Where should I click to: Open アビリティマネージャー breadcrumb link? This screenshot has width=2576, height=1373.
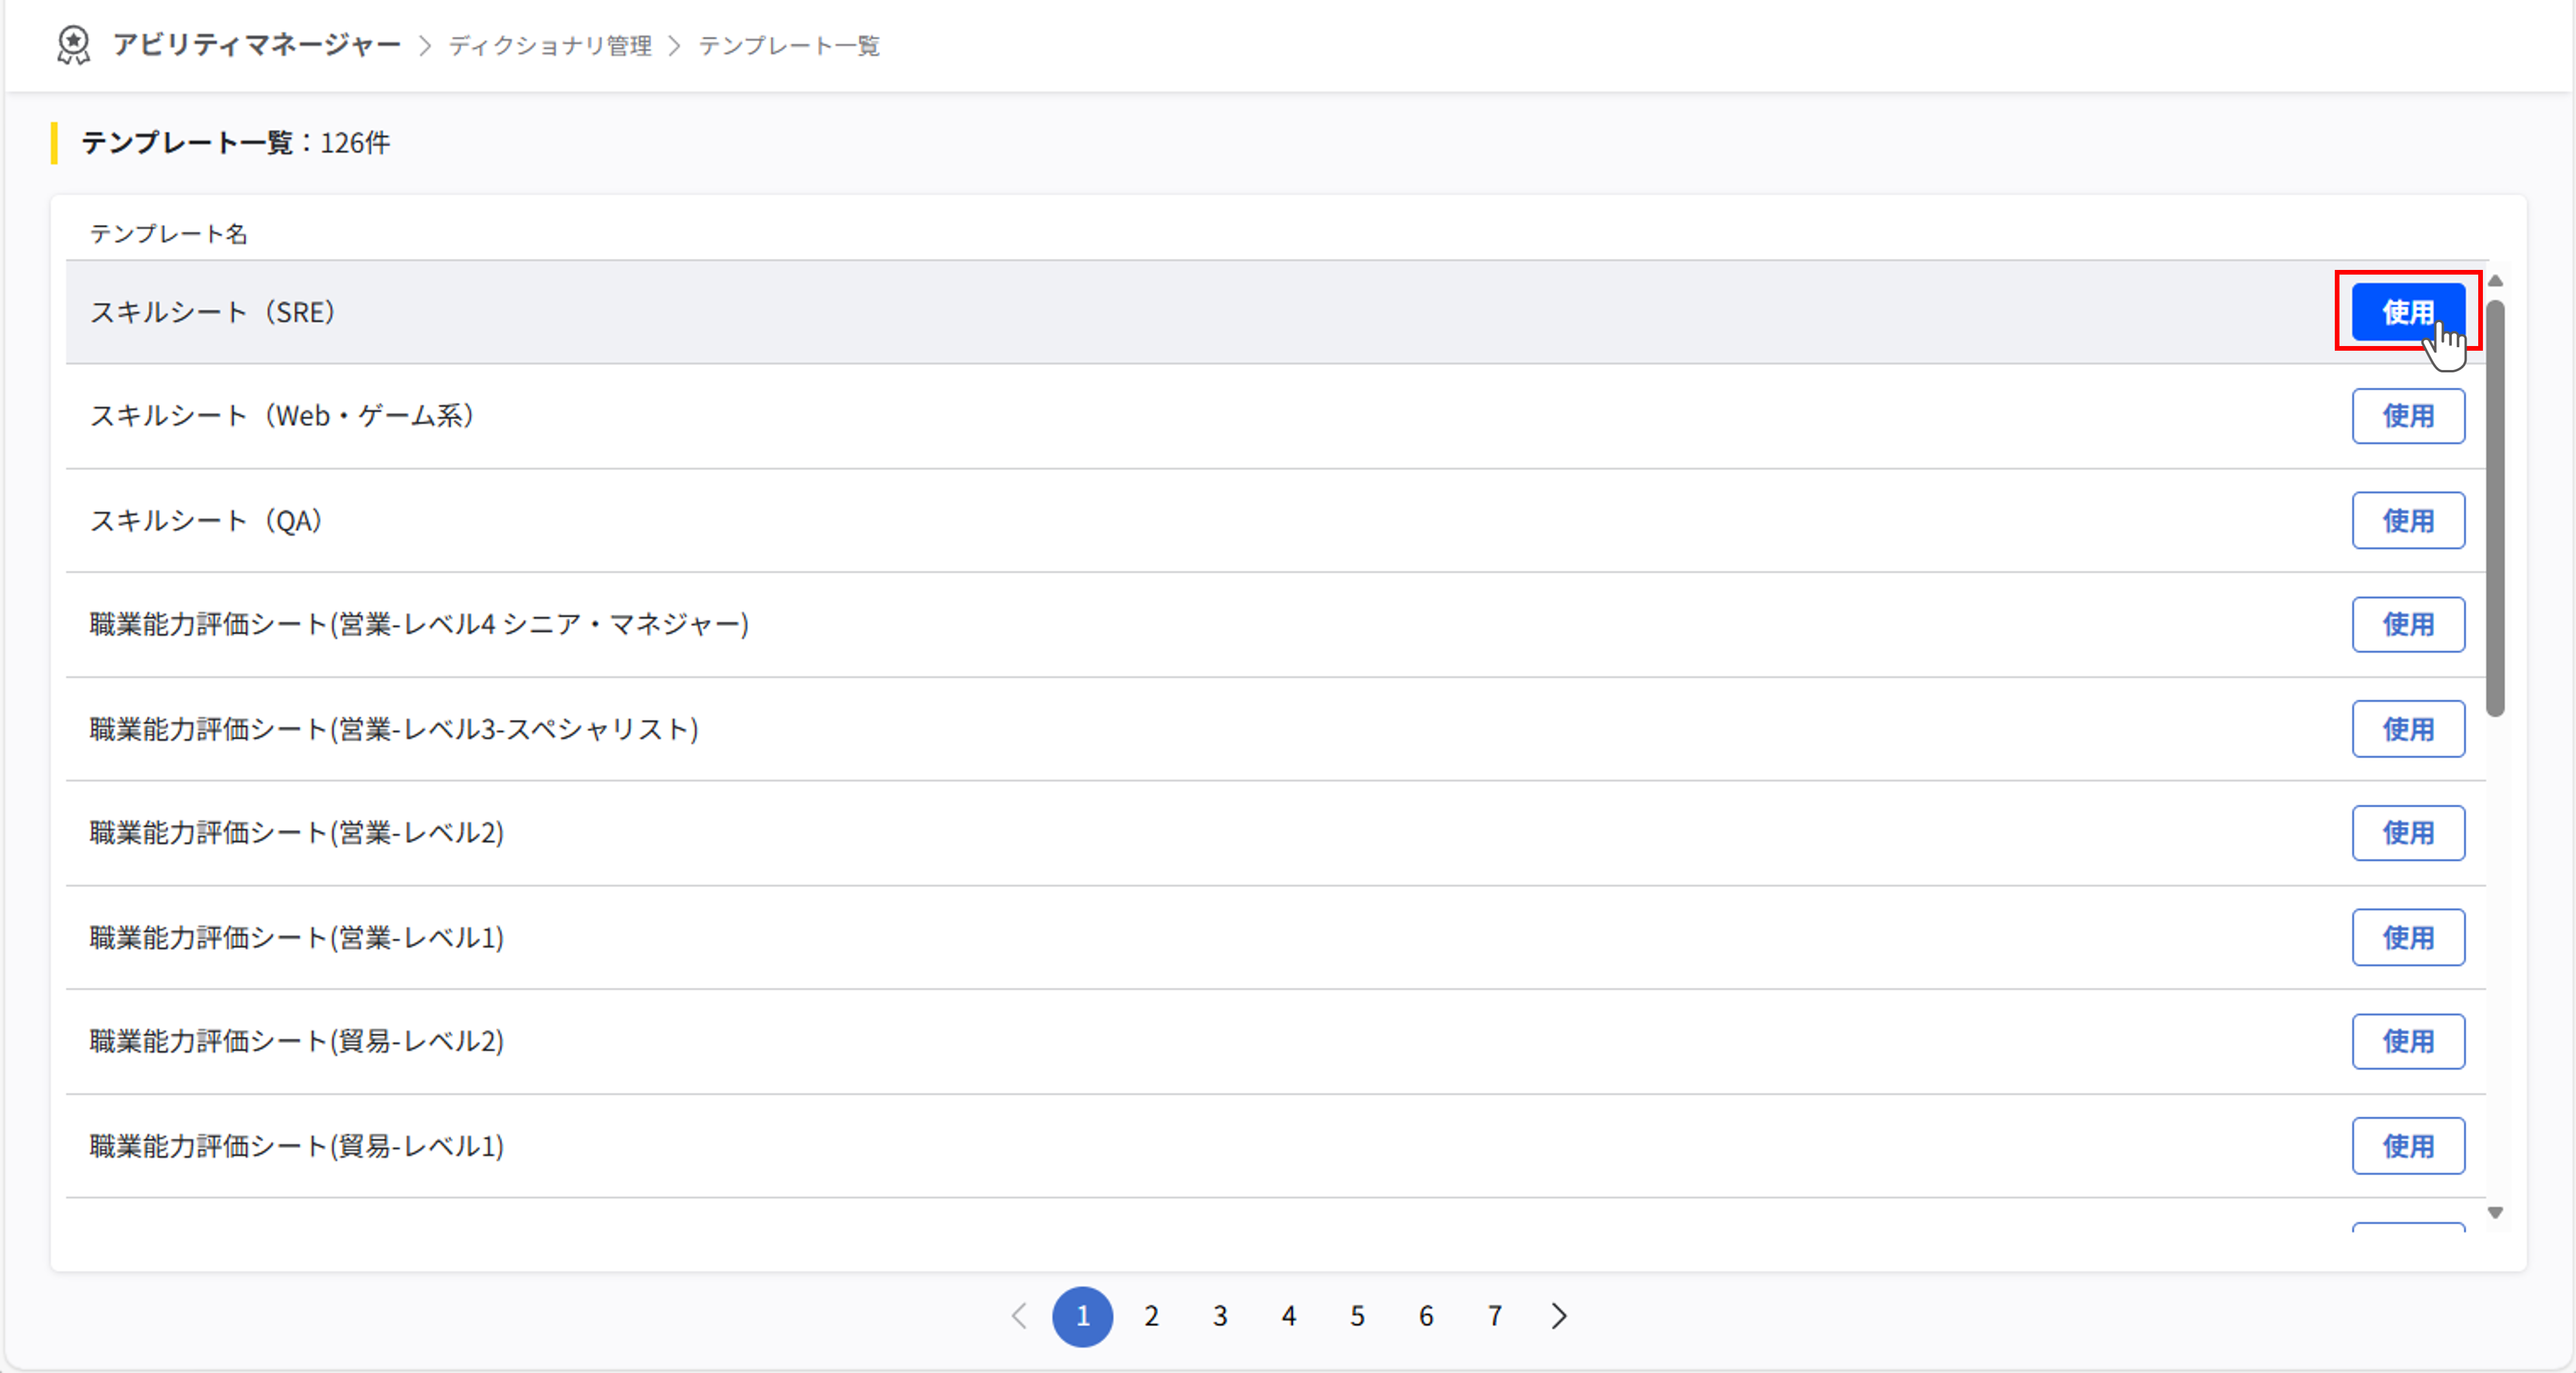(x=256, y=45)
